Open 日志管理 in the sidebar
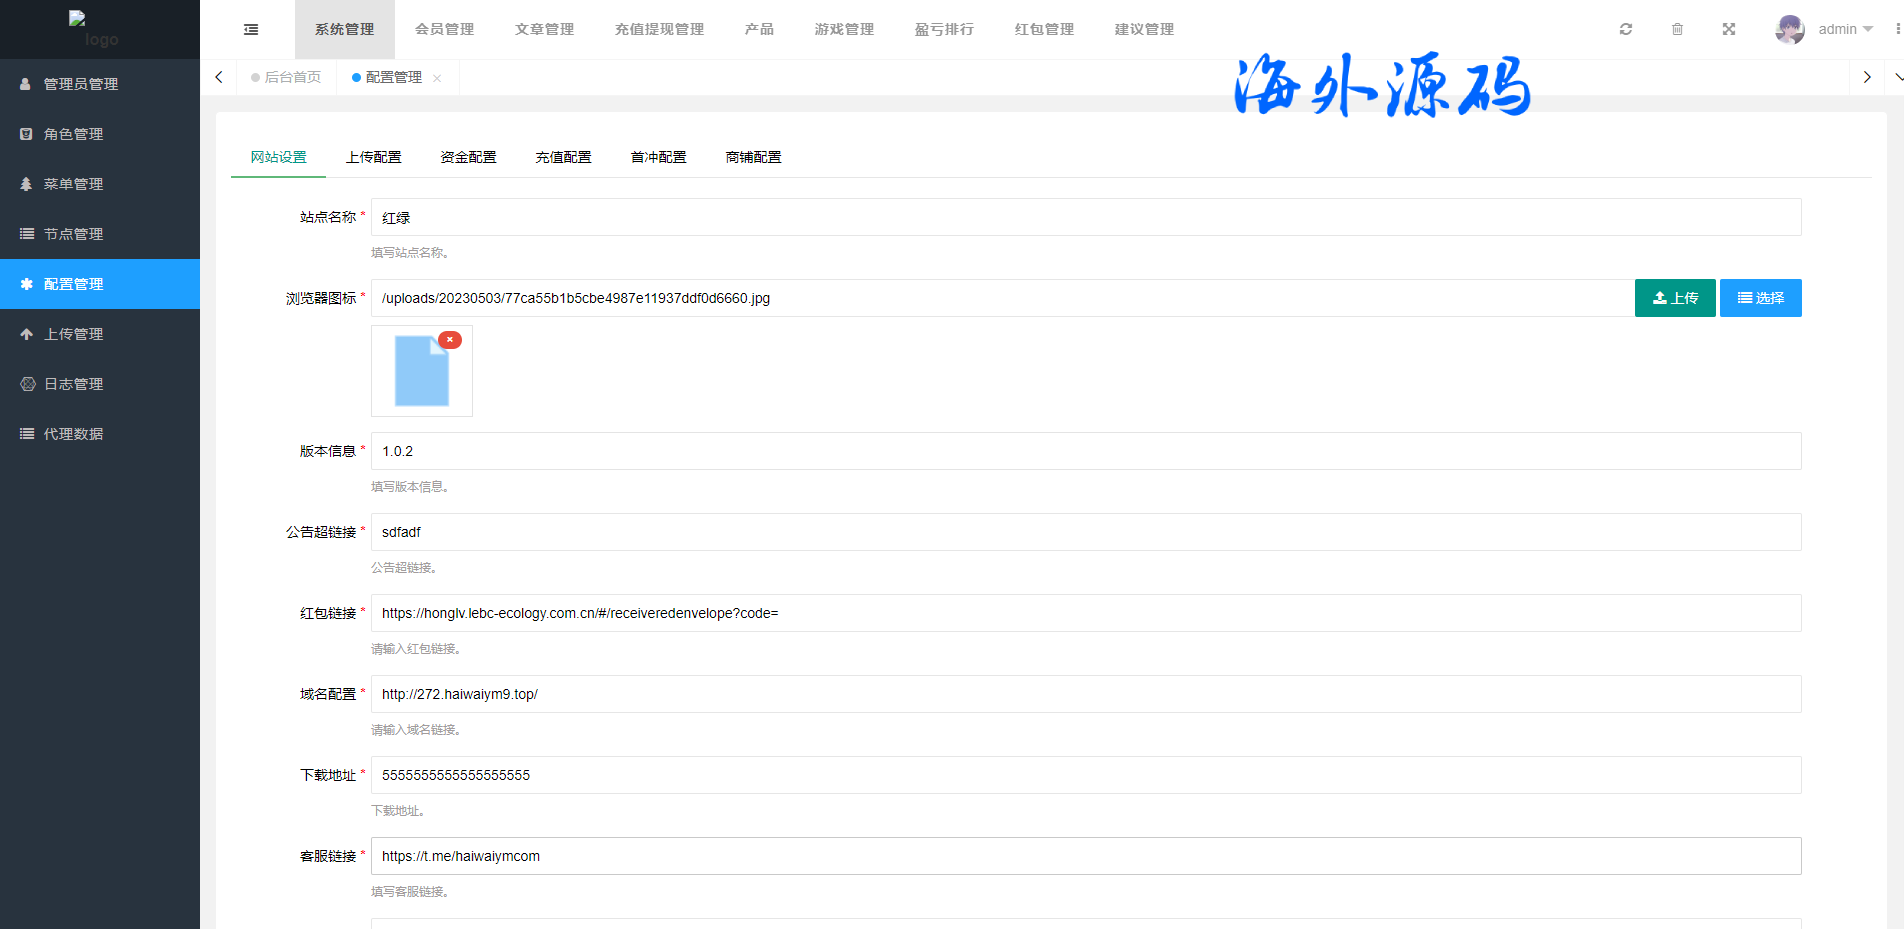 click(x=73, y=384)
